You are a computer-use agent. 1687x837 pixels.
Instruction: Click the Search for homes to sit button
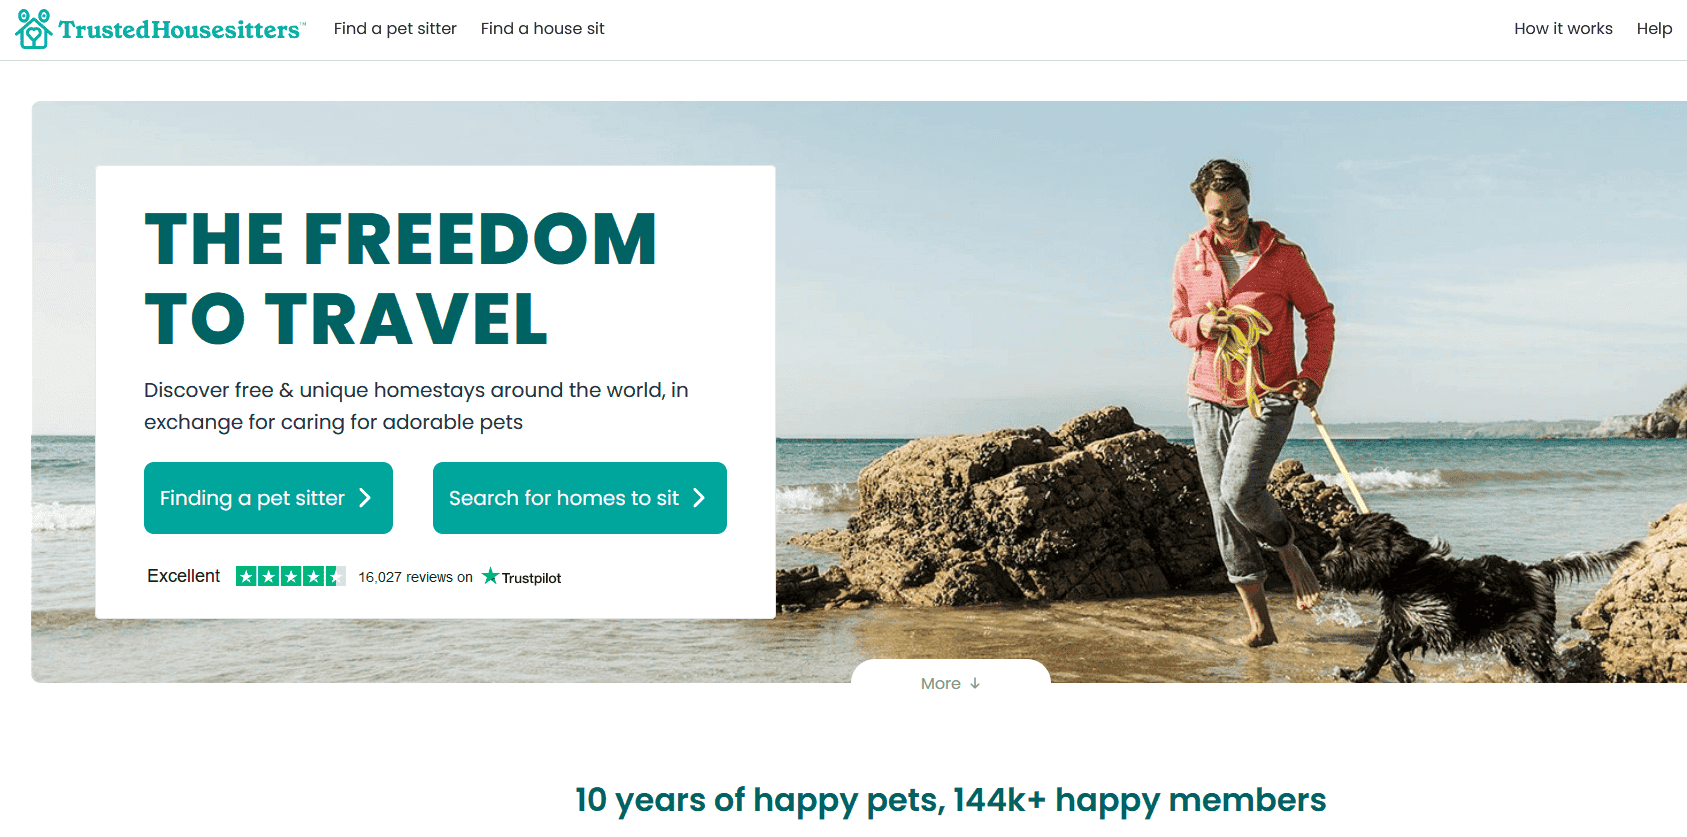[580, 498]
